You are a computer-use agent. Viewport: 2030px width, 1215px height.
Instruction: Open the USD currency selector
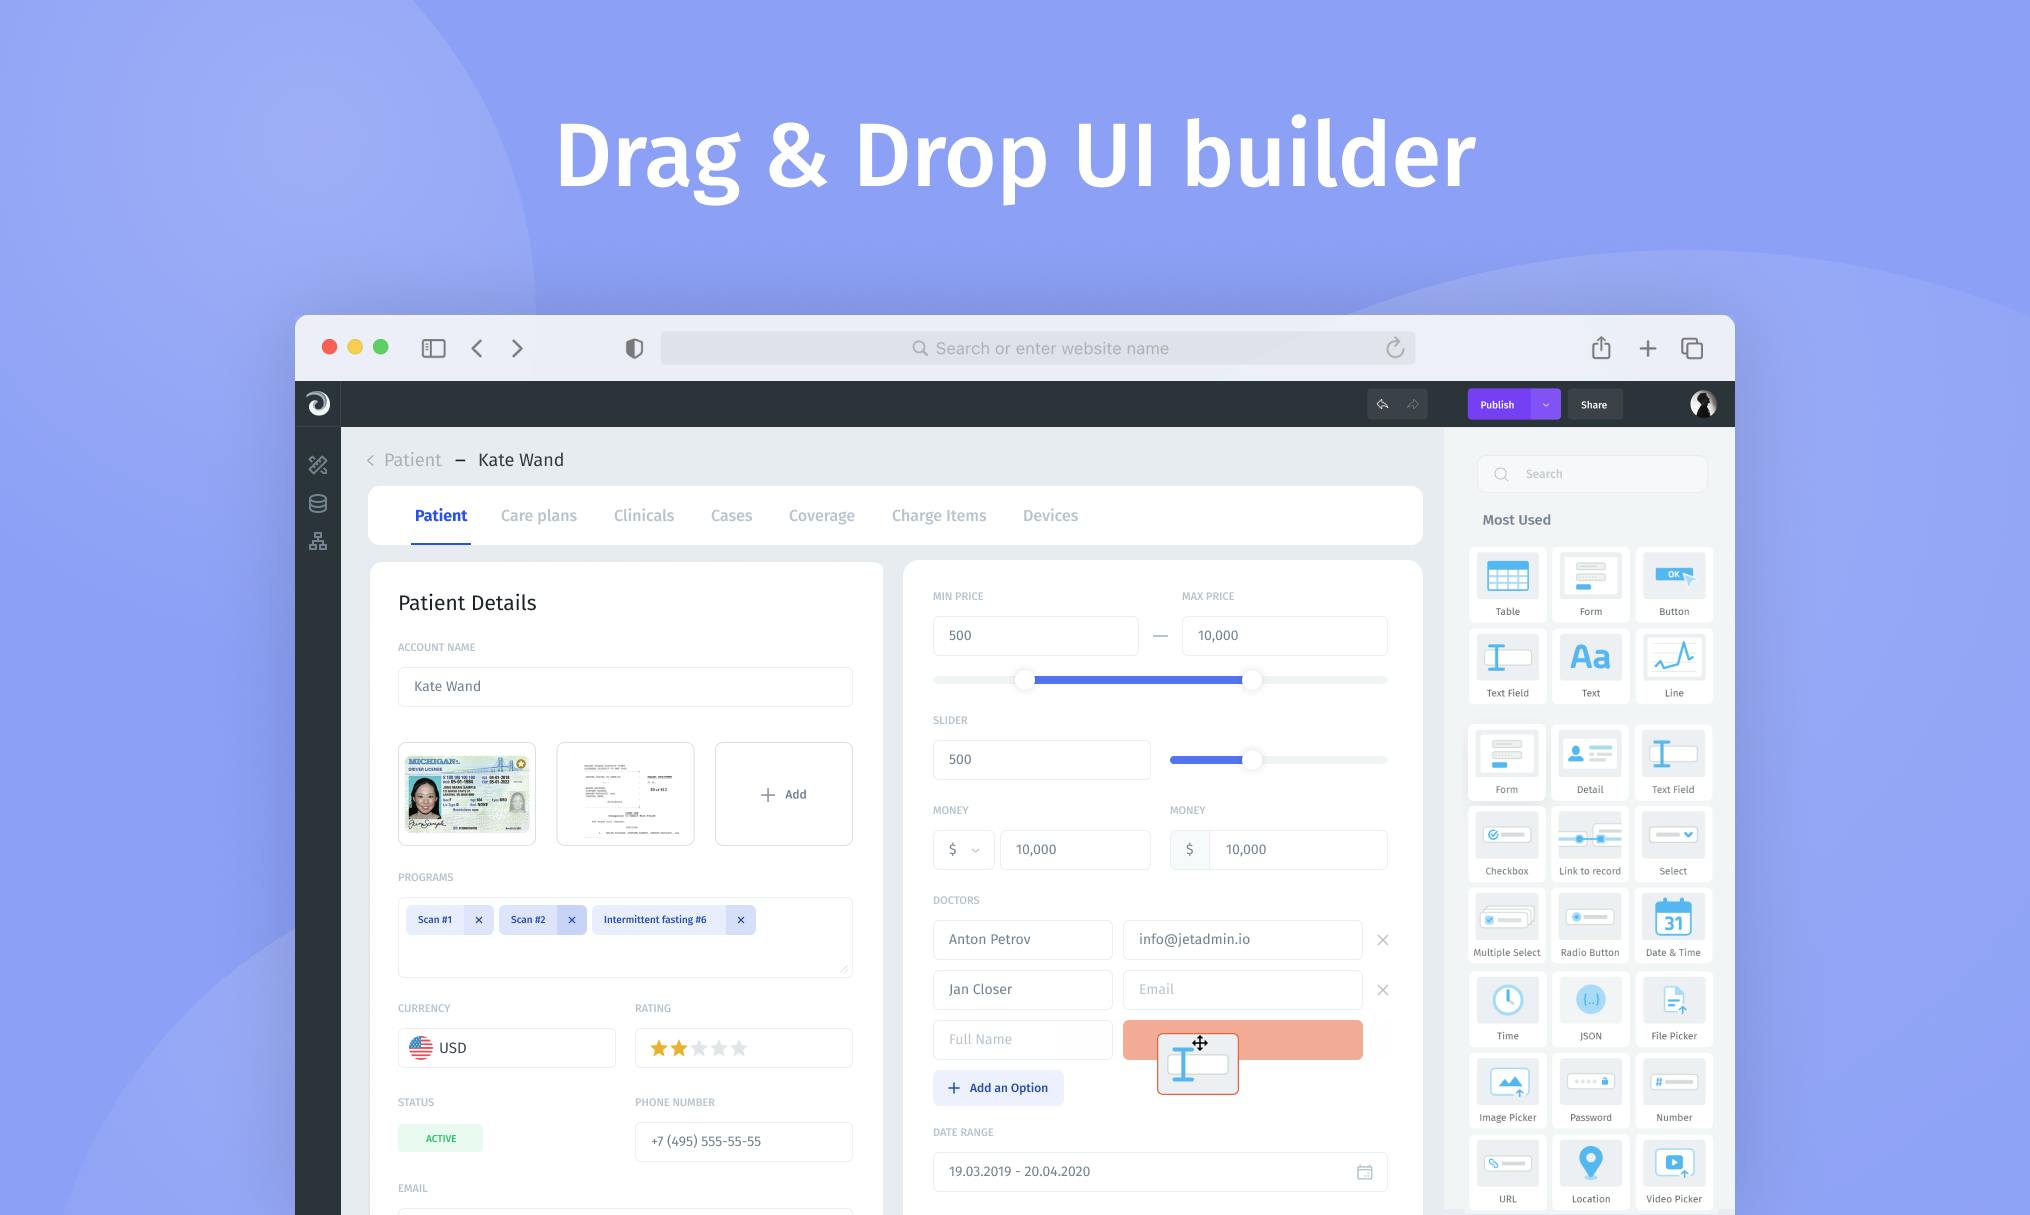(506, 1048)
